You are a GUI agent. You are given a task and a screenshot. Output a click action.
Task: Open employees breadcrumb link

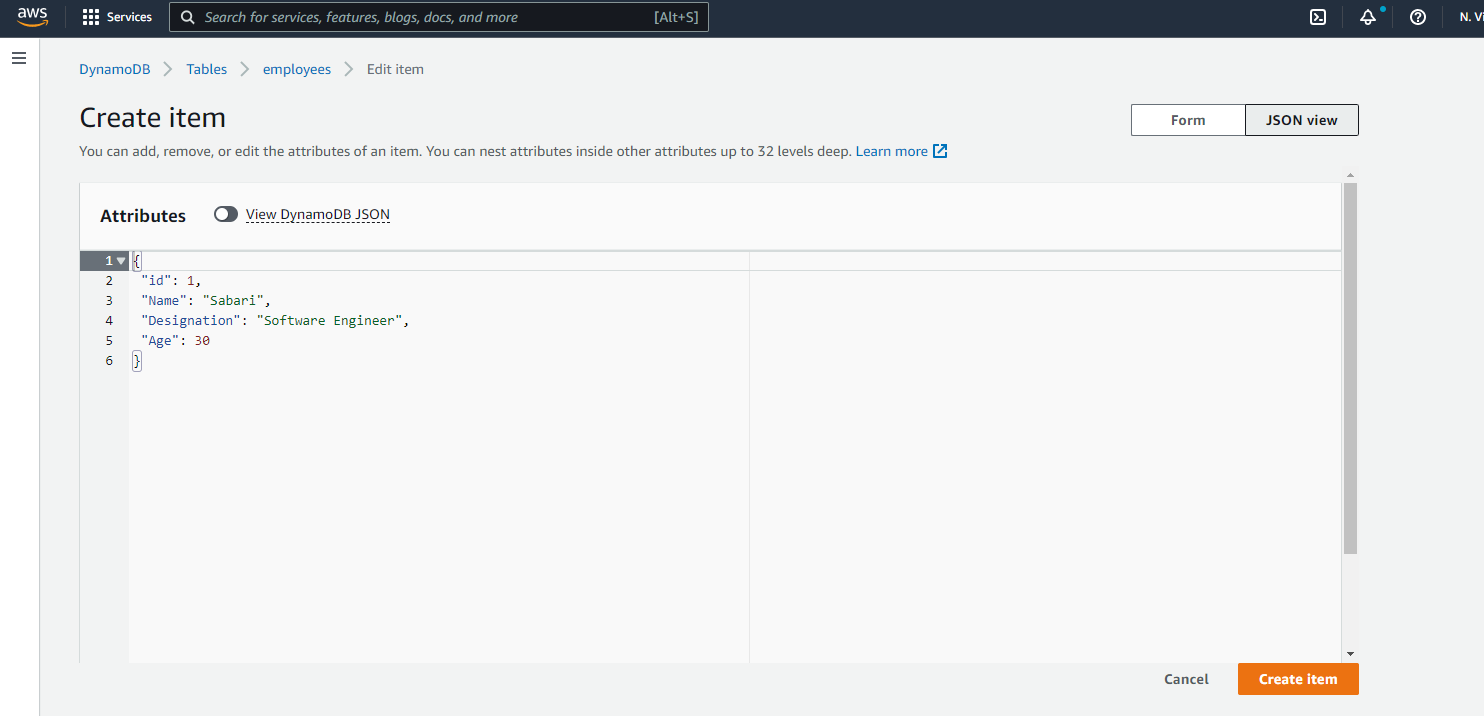(297, 69)
